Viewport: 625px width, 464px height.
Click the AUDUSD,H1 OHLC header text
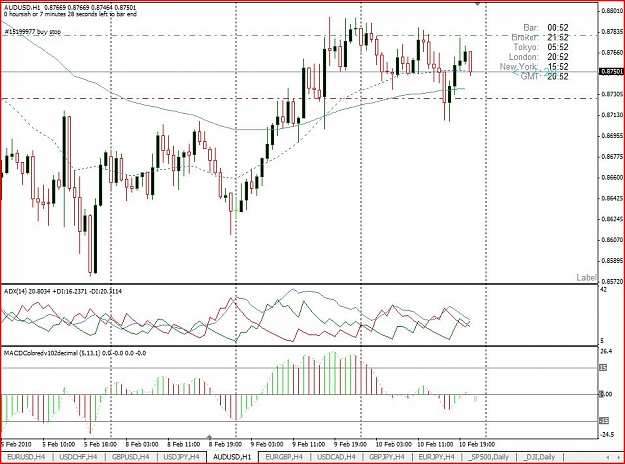pyautogui.click(x=70, y=8)
